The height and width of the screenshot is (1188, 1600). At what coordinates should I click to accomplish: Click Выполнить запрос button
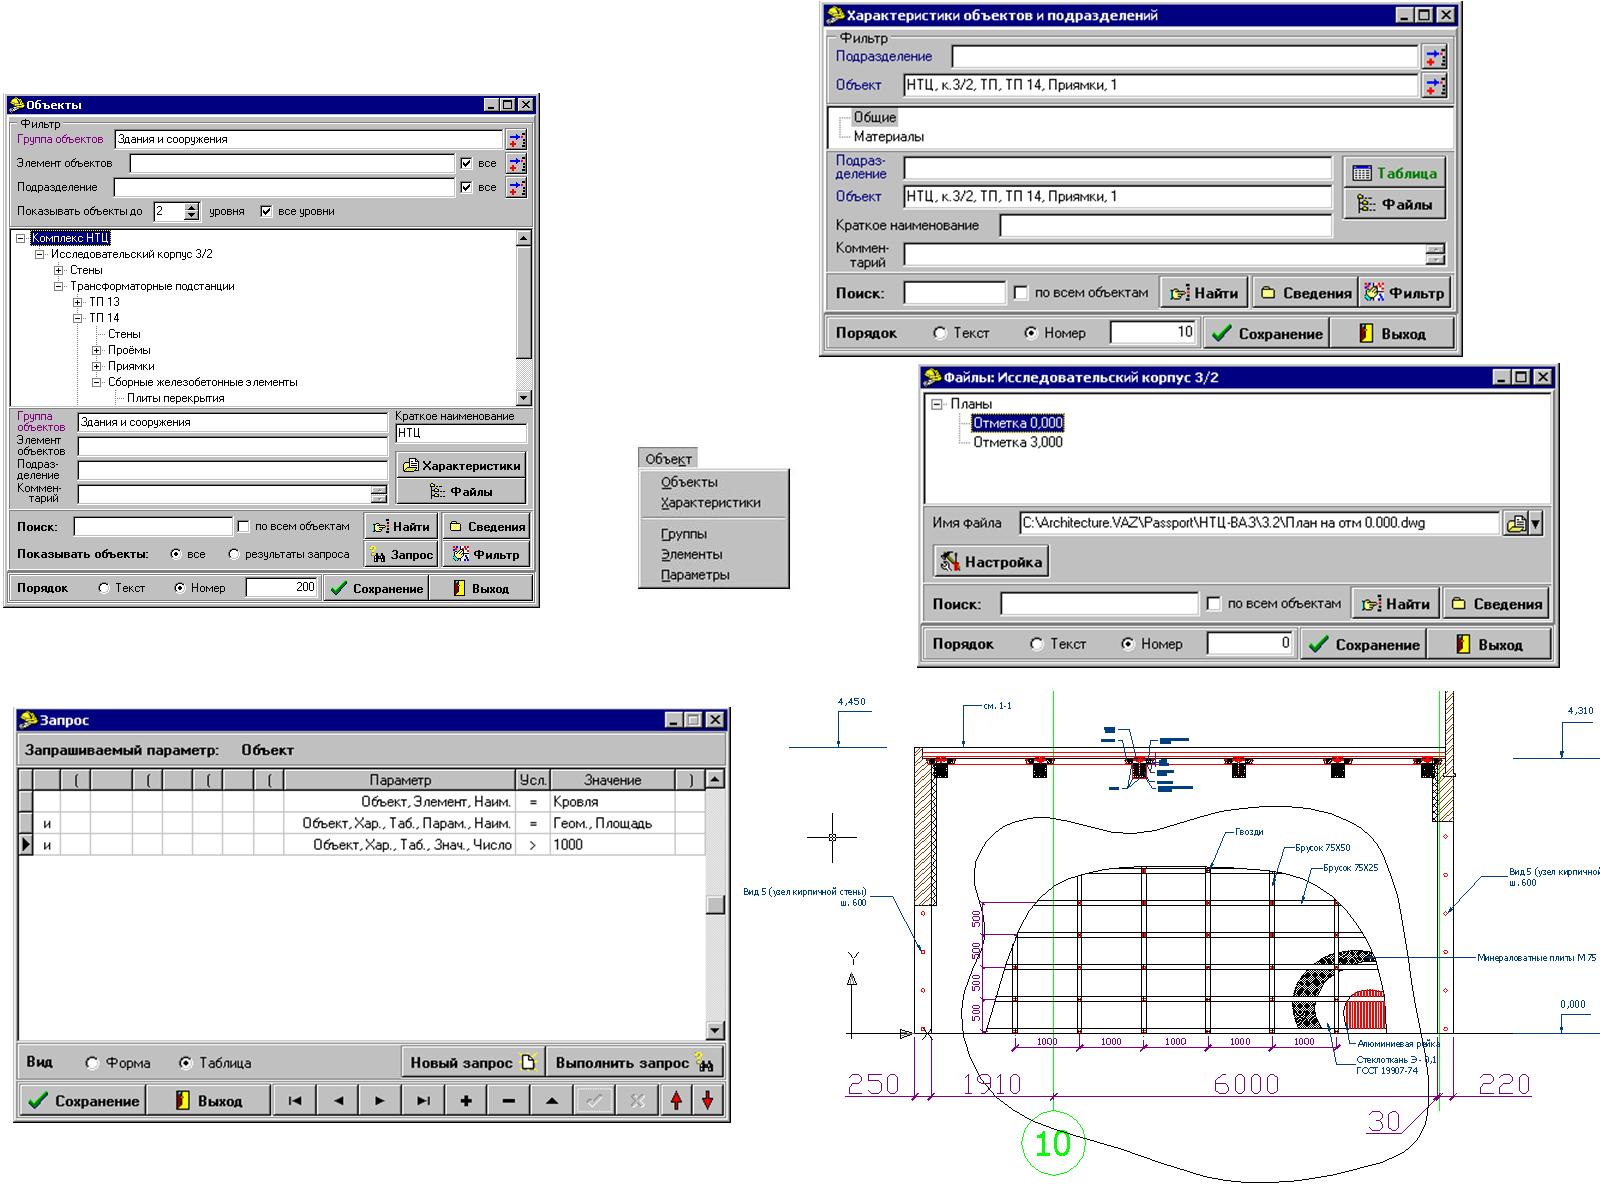(x=636, y=1063)
